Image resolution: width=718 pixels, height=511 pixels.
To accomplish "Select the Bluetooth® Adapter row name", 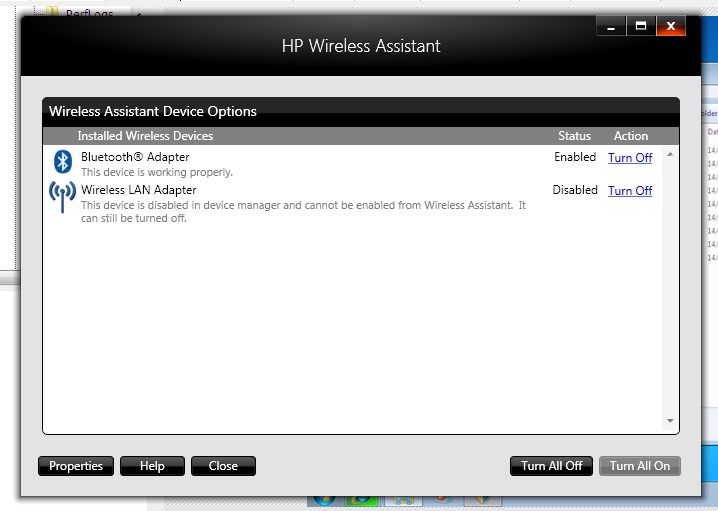I will (135, 157).
